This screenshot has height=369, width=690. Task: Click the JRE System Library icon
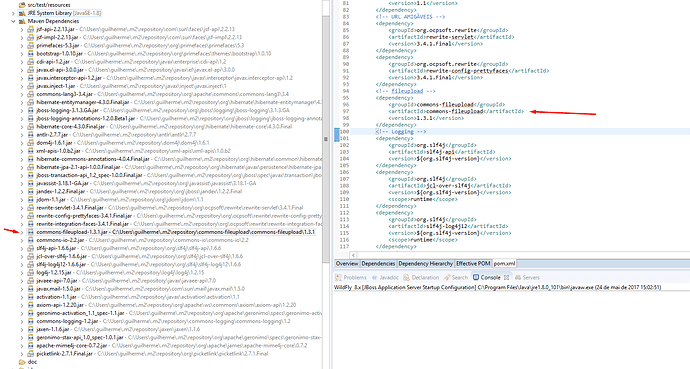pos(22,13)
